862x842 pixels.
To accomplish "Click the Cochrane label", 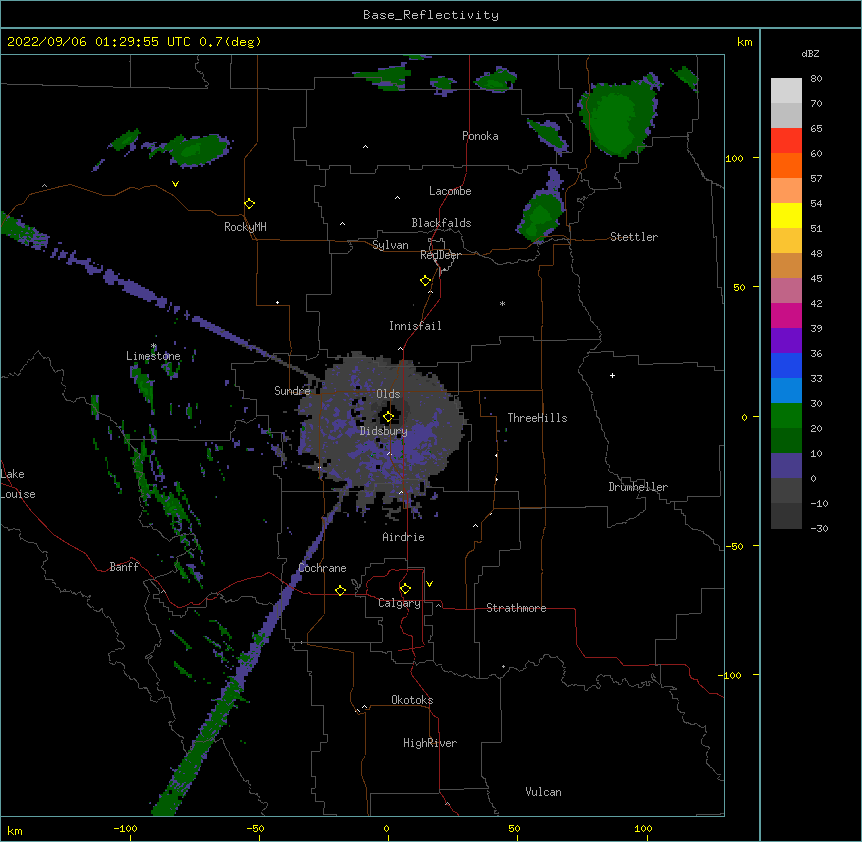I will [x=322, y=568].
